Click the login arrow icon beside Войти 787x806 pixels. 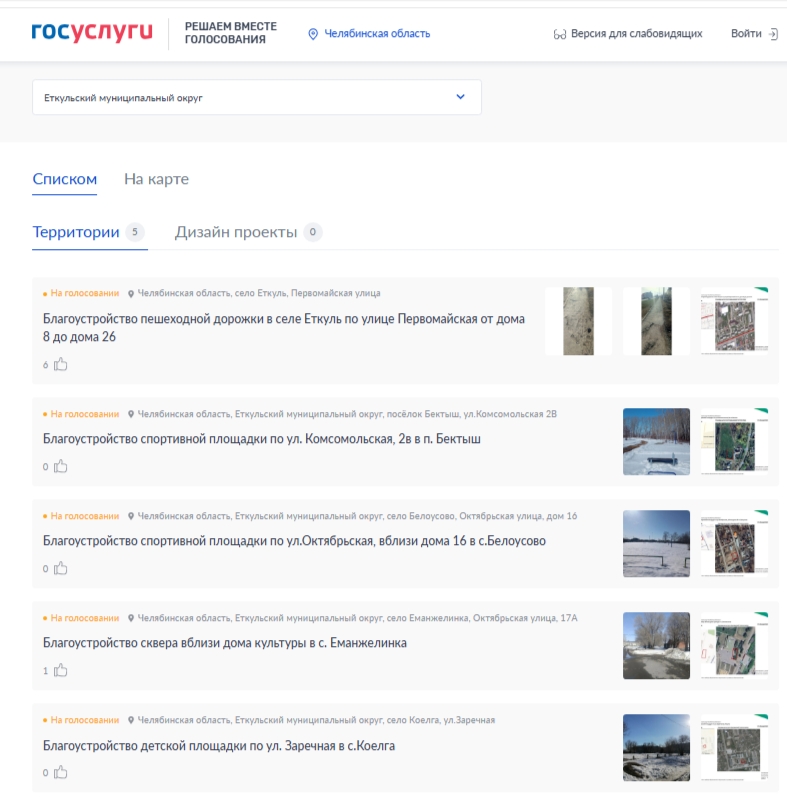click(773, 34)
